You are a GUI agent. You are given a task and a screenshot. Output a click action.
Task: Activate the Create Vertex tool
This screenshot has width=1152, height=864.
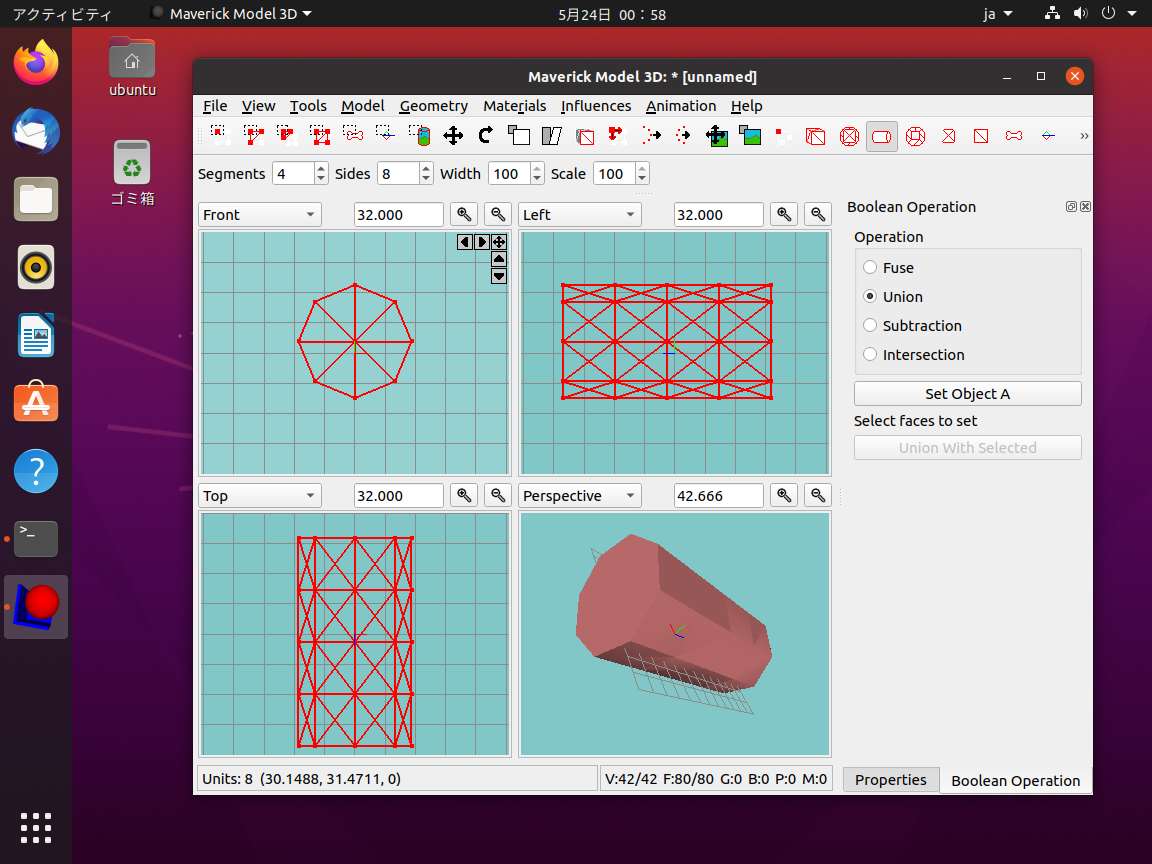tap(783, 135)
